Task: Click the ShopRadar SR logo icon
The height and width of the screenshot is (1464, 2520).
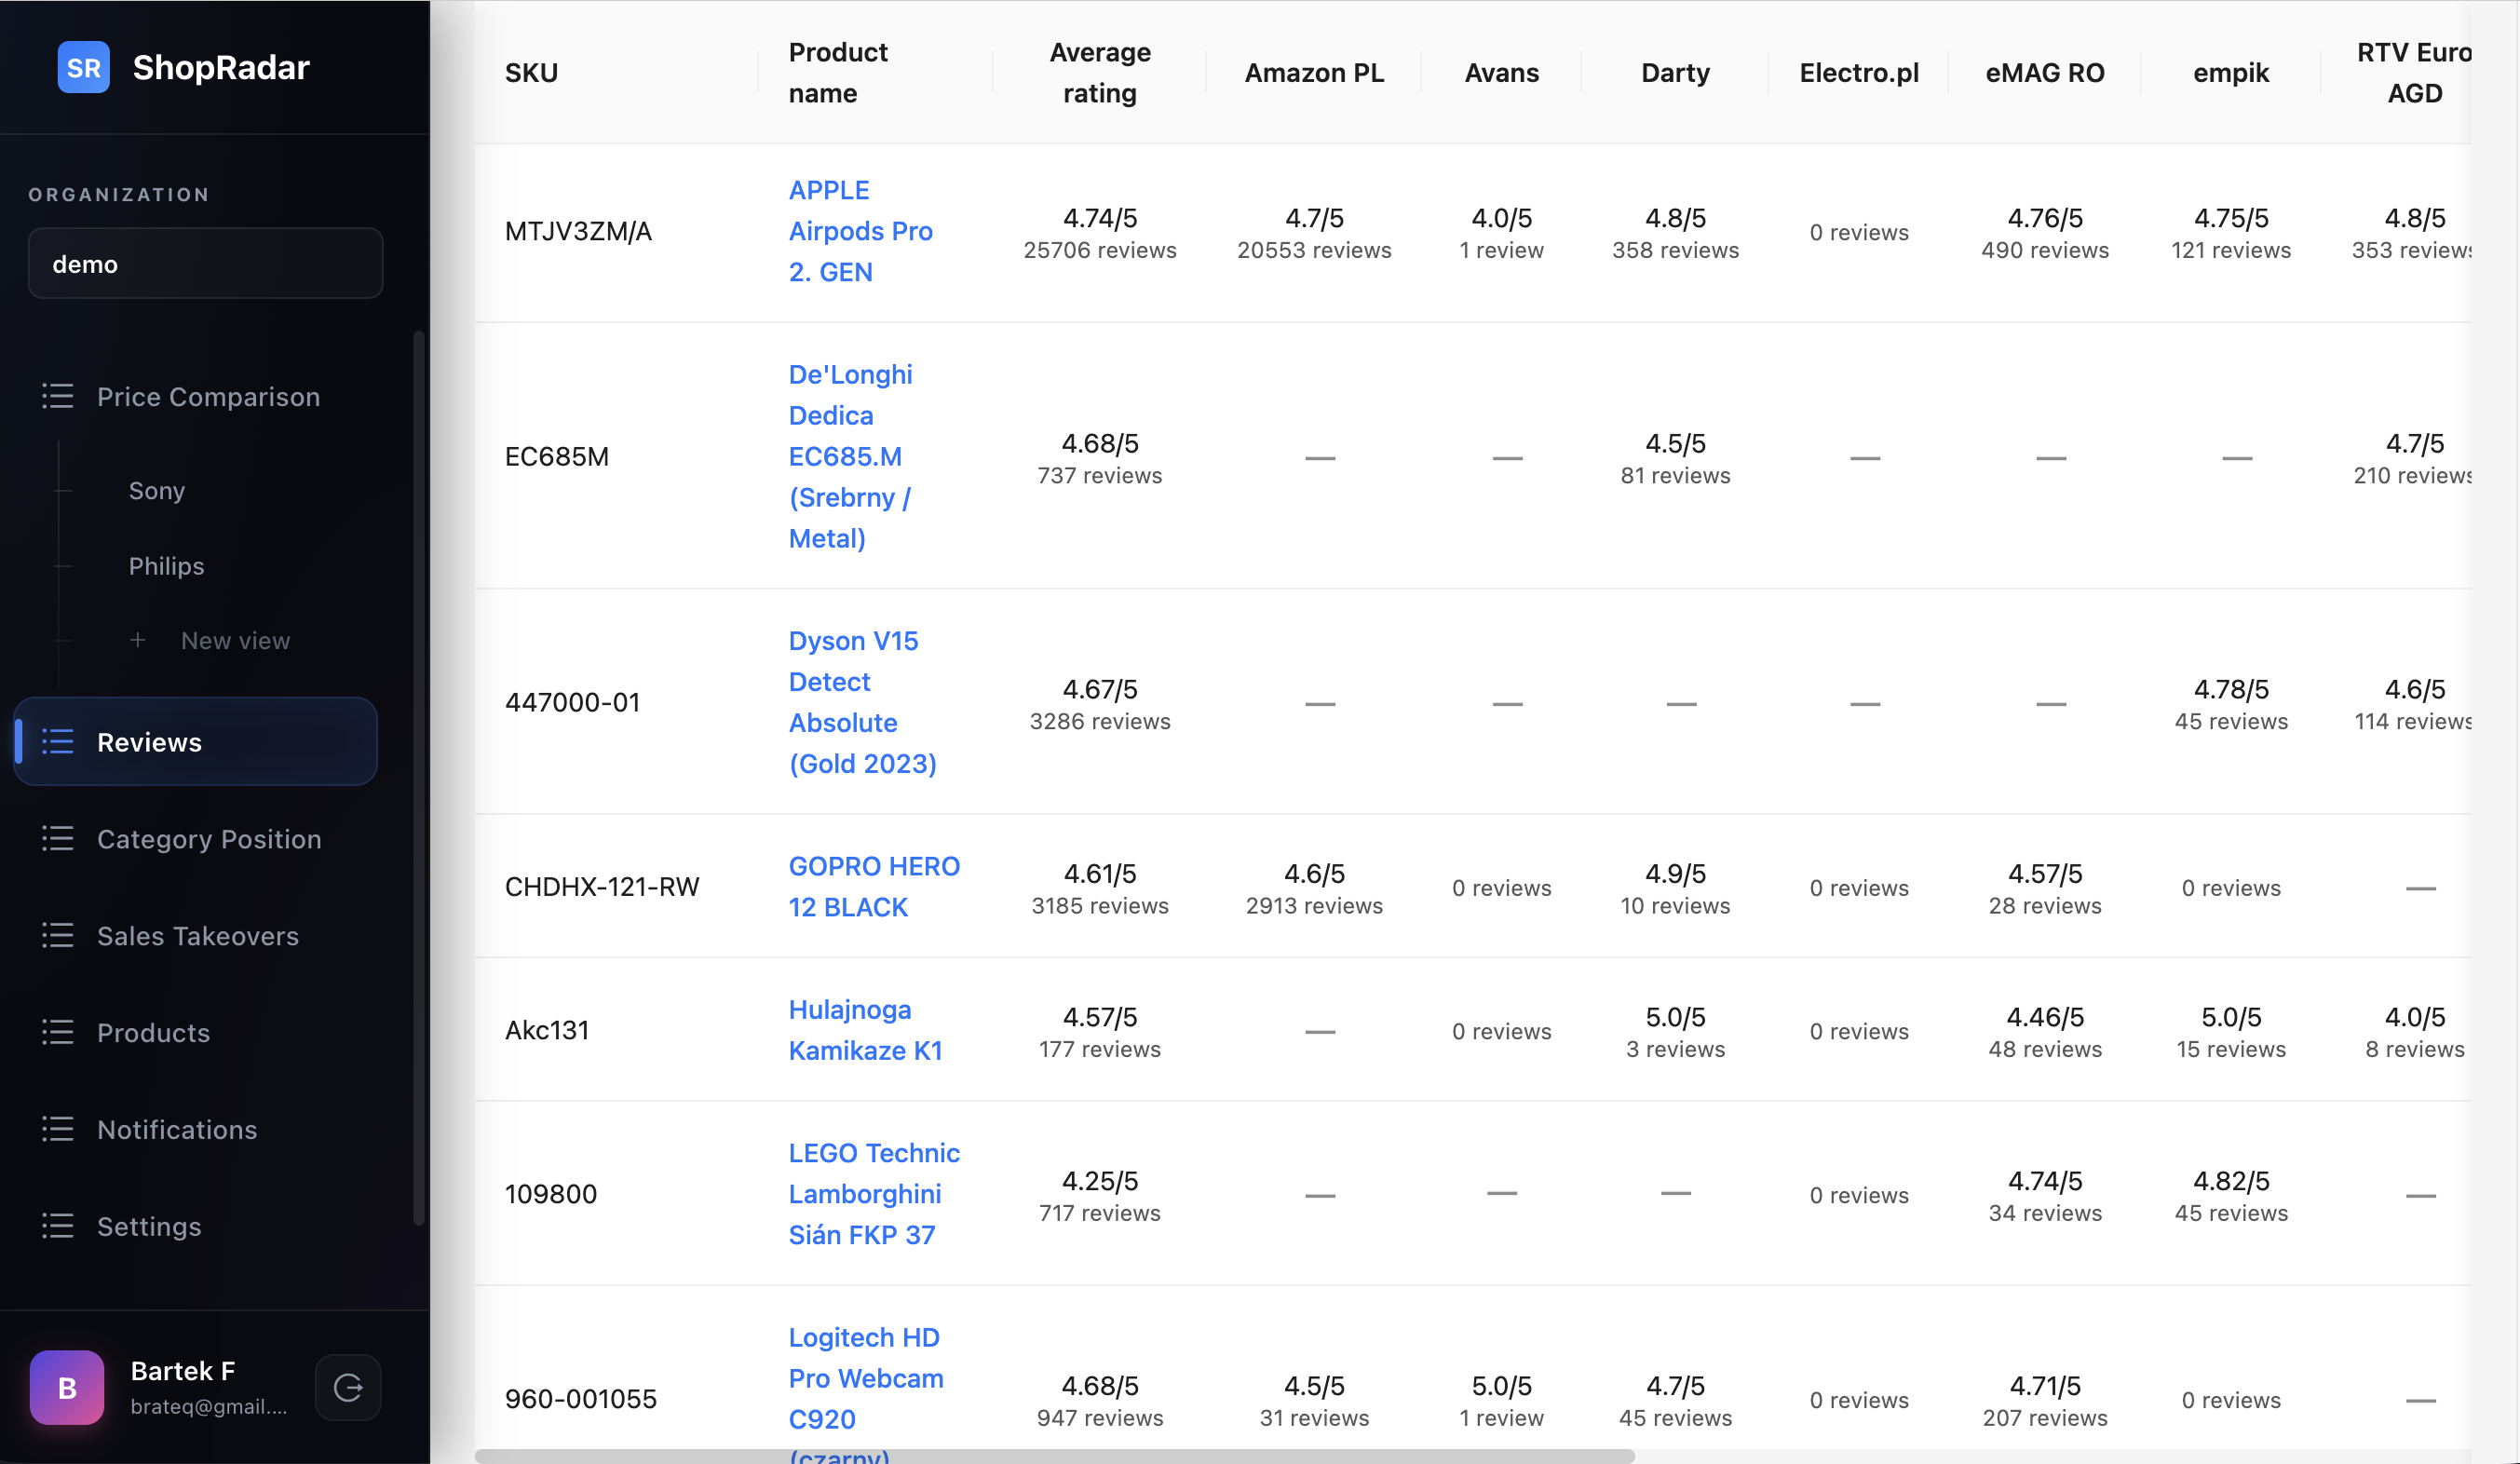Action: click(x=83, y=67)
